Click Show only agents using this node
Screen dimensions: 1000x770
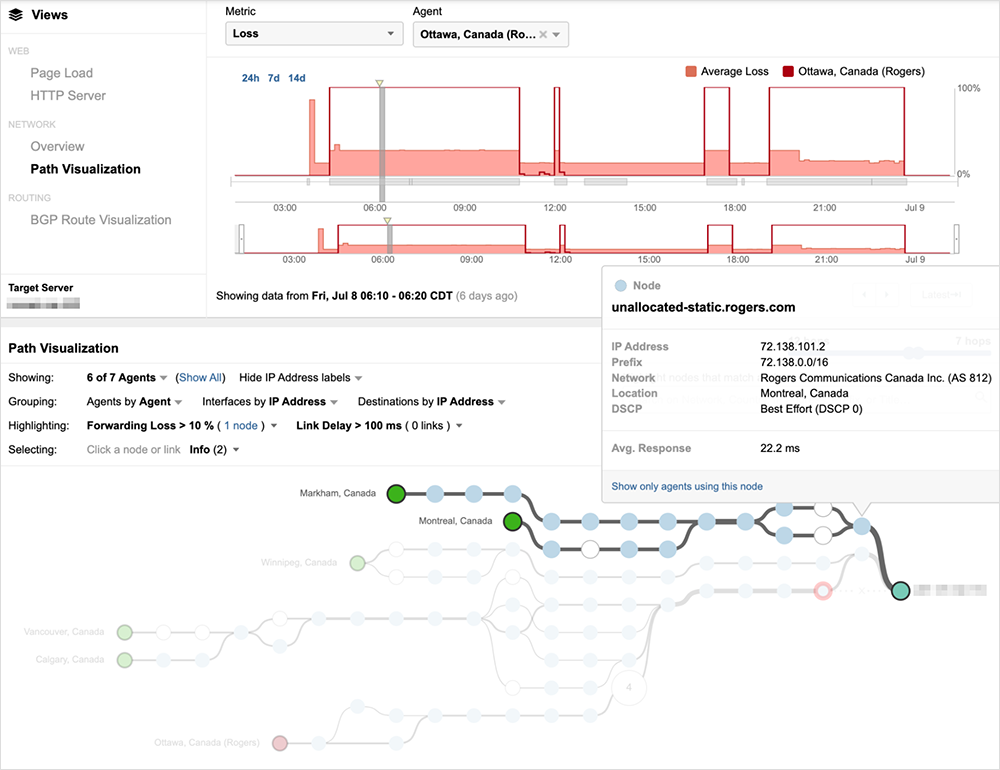[x=687, y=486]
